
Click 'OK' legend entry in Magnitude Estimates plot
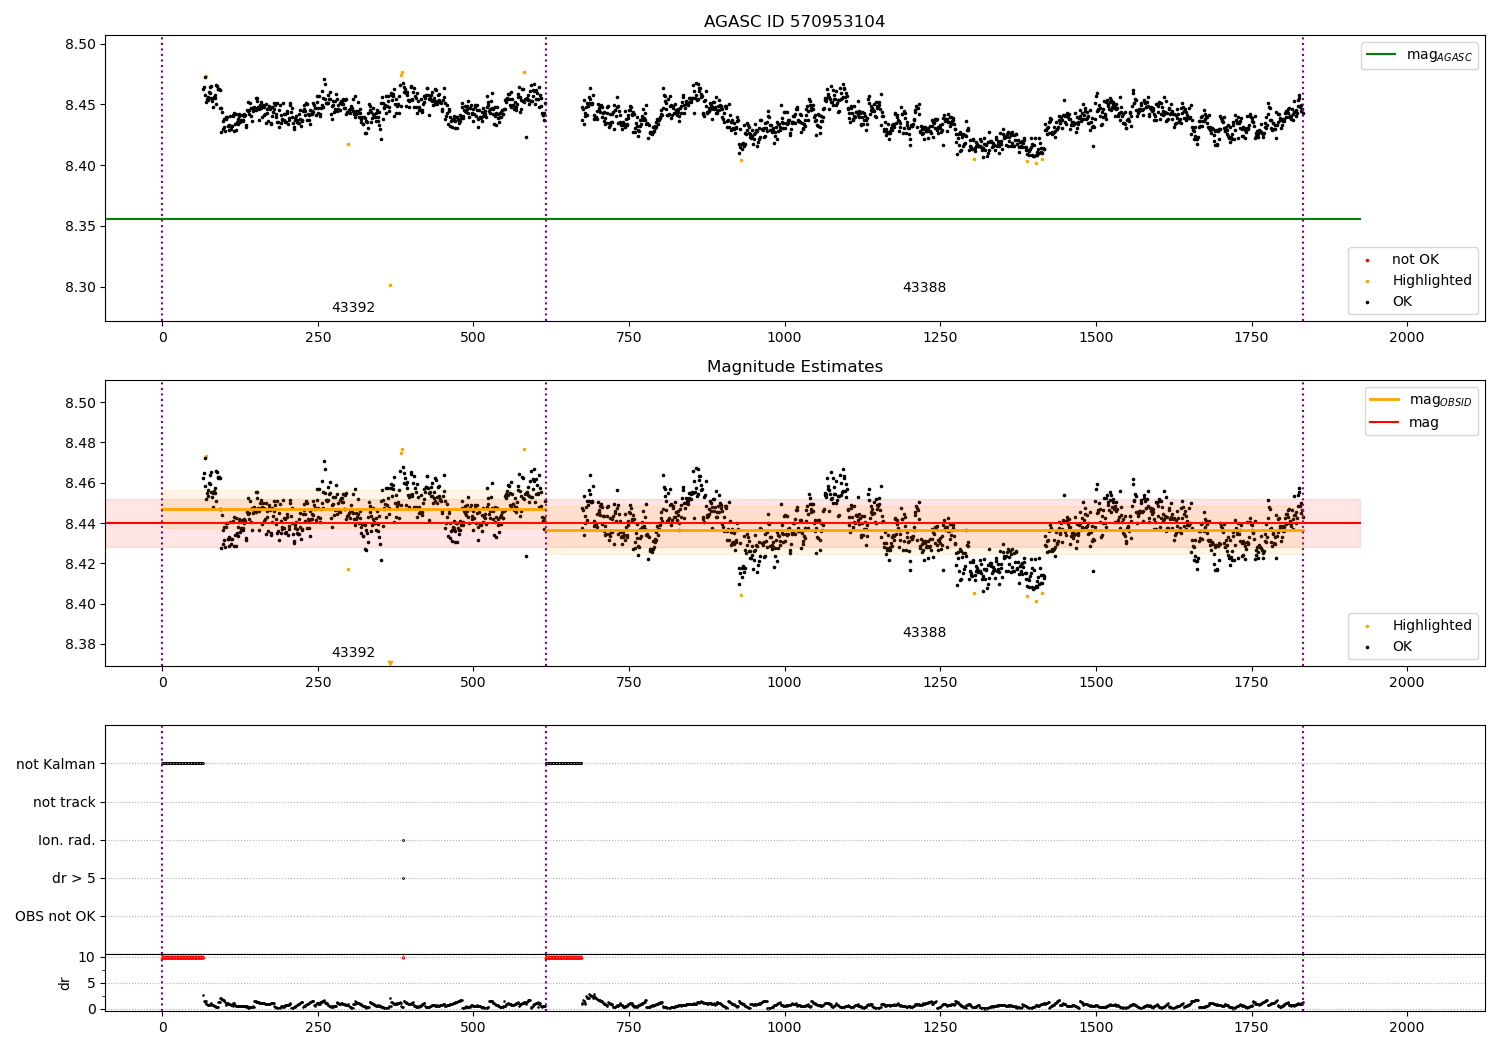click(x=1401, y=646)
